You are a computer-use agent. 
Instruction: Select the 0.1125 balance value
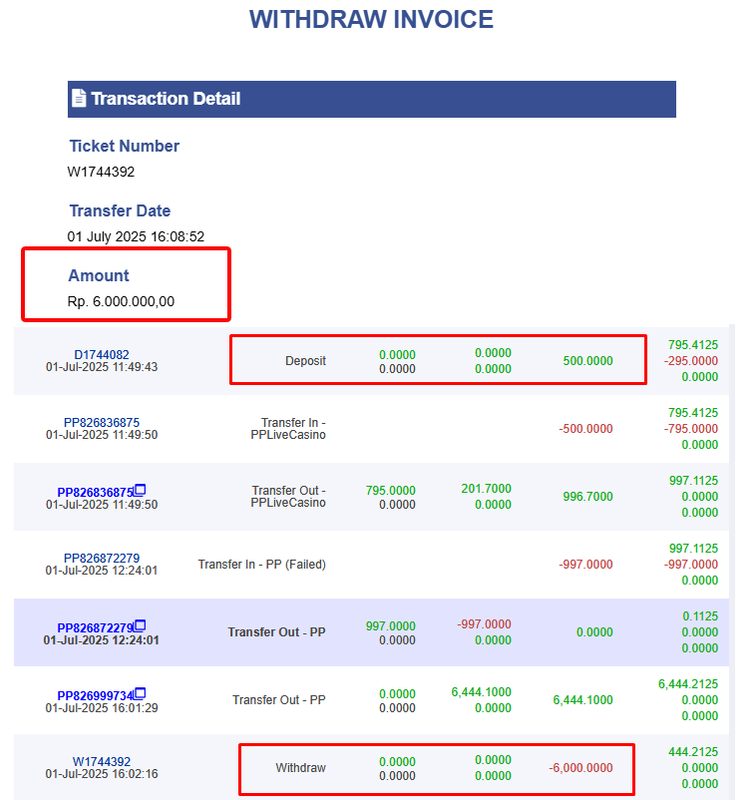pyautogui.click(x=700, y=616)
